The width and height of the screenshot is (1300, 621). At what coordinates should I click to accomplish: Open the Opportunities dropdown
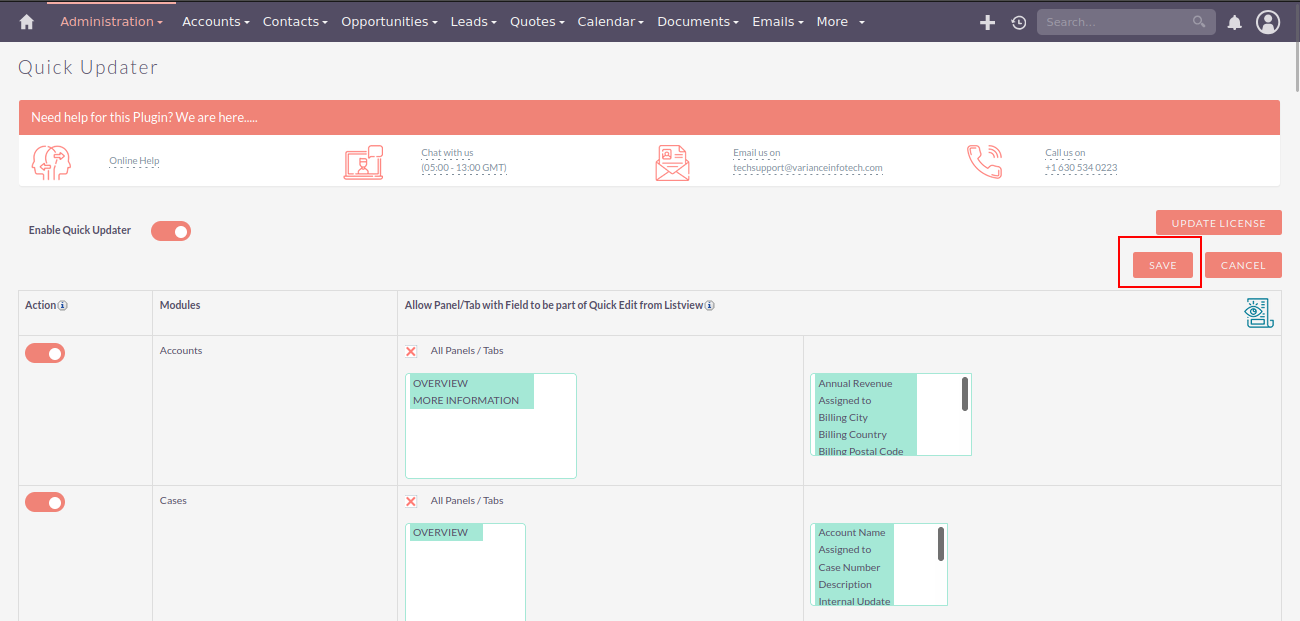389,21
